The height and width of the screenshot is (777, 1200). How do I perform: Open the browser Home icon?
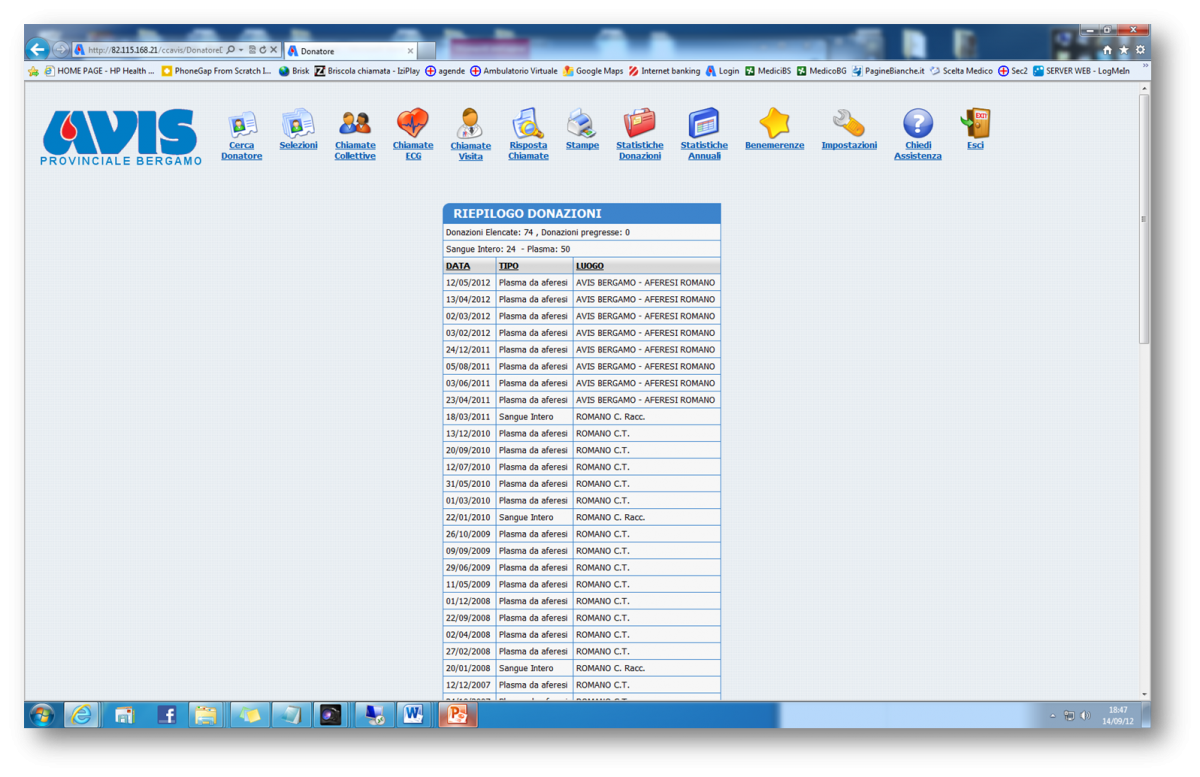[x=1107, y=50]
